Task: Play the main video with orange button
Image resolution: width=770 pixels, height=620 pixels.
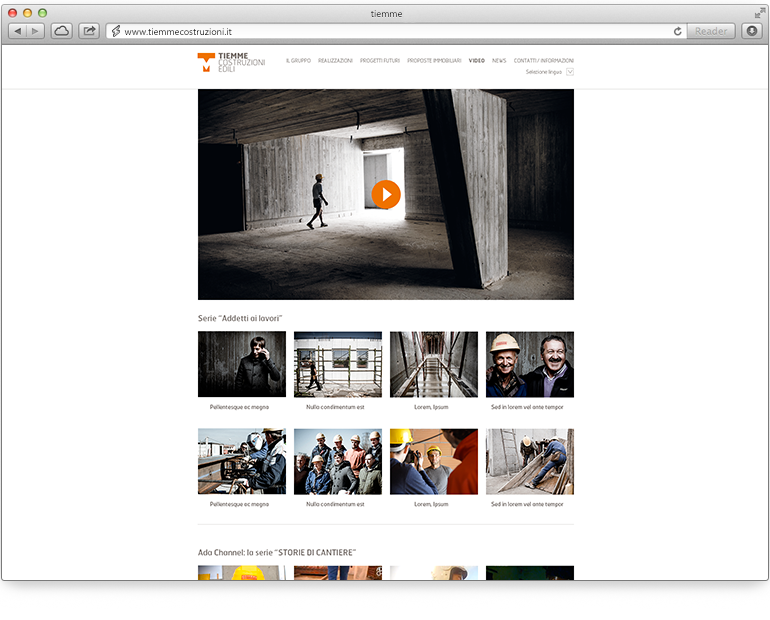Action: tap(385, 194)
